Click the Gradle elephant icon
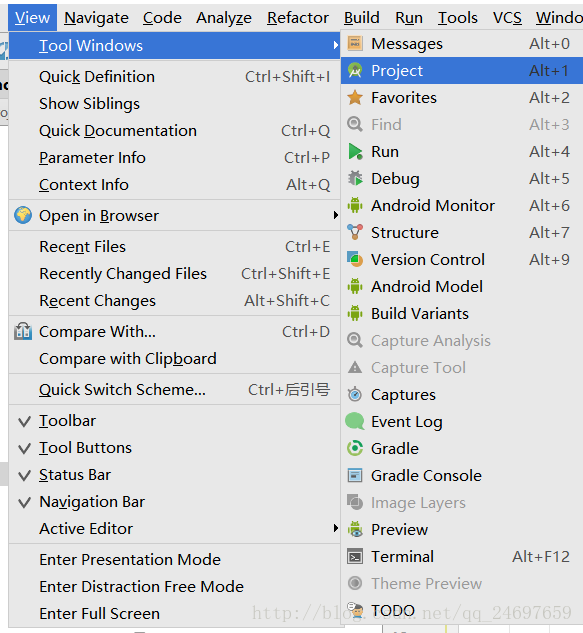 [355, 448]
